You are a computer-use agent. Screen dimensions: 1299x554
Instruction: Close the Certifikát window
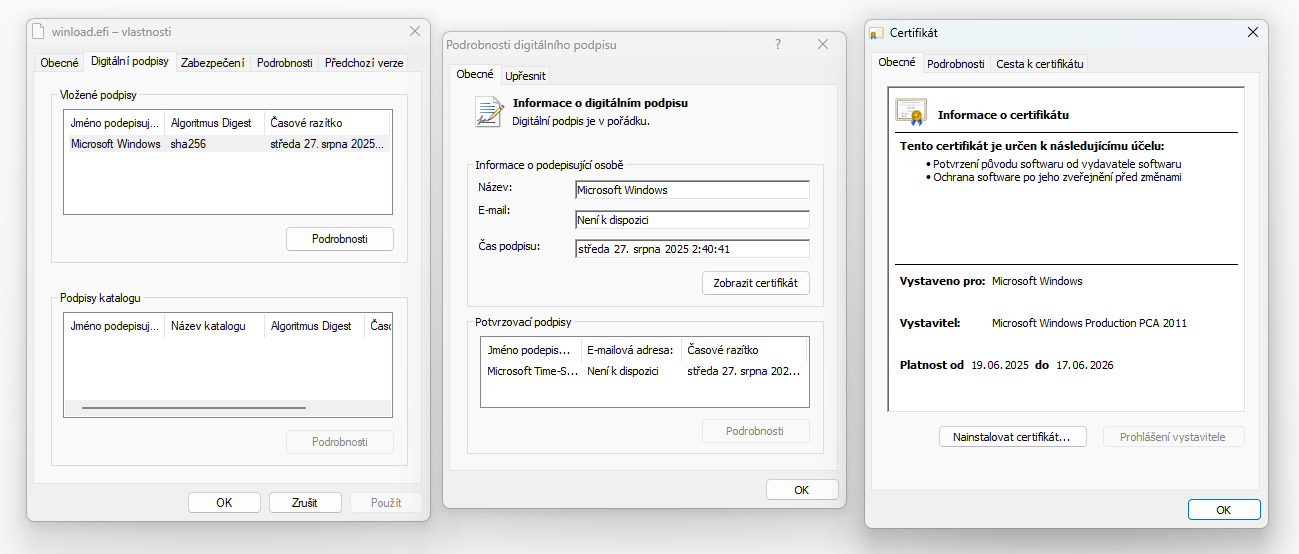pos(1252,32)
